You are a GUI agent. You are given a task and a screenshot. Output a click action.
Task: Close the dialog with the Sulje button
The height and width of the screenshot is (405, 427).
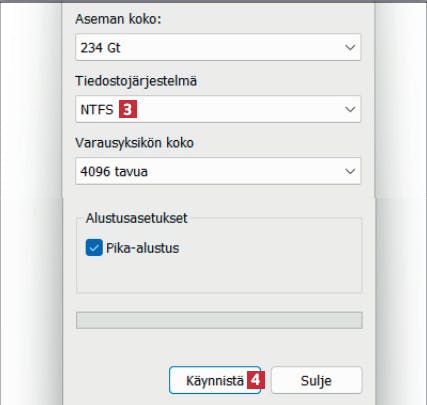316,380
